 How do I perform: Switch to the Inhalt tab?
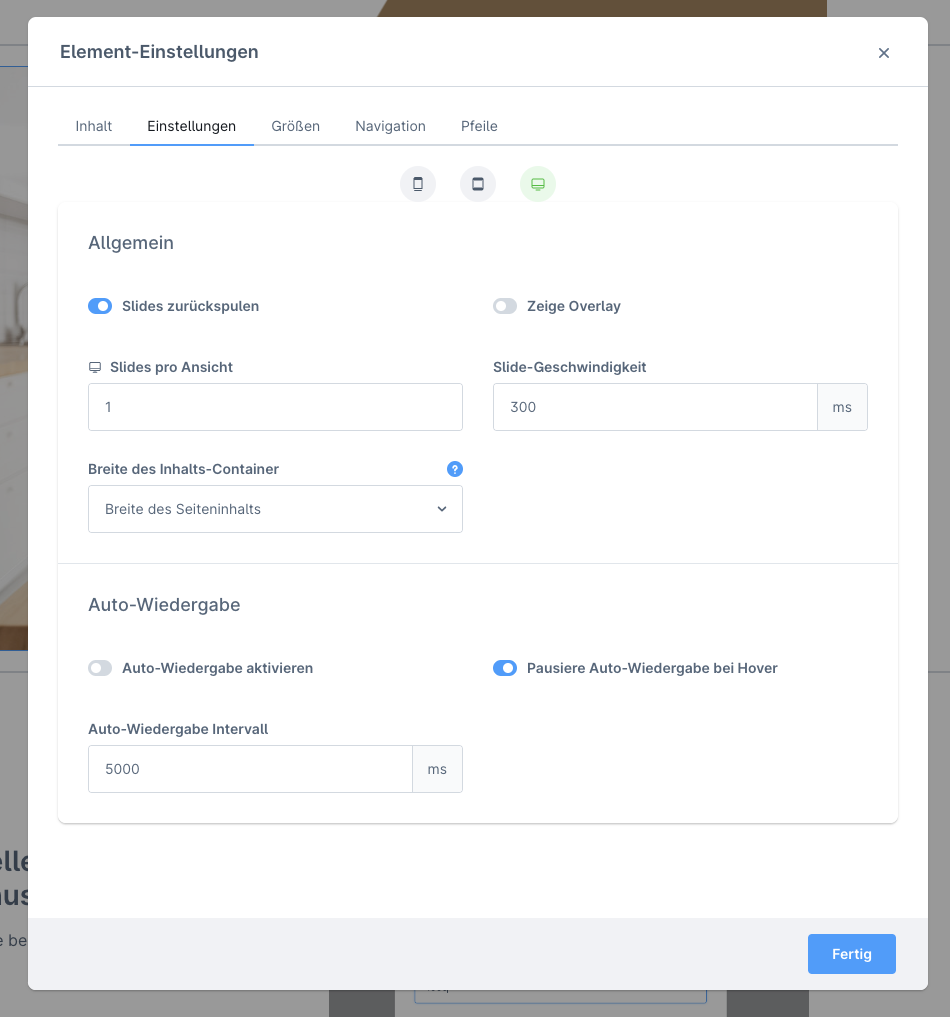pos(94,126)
